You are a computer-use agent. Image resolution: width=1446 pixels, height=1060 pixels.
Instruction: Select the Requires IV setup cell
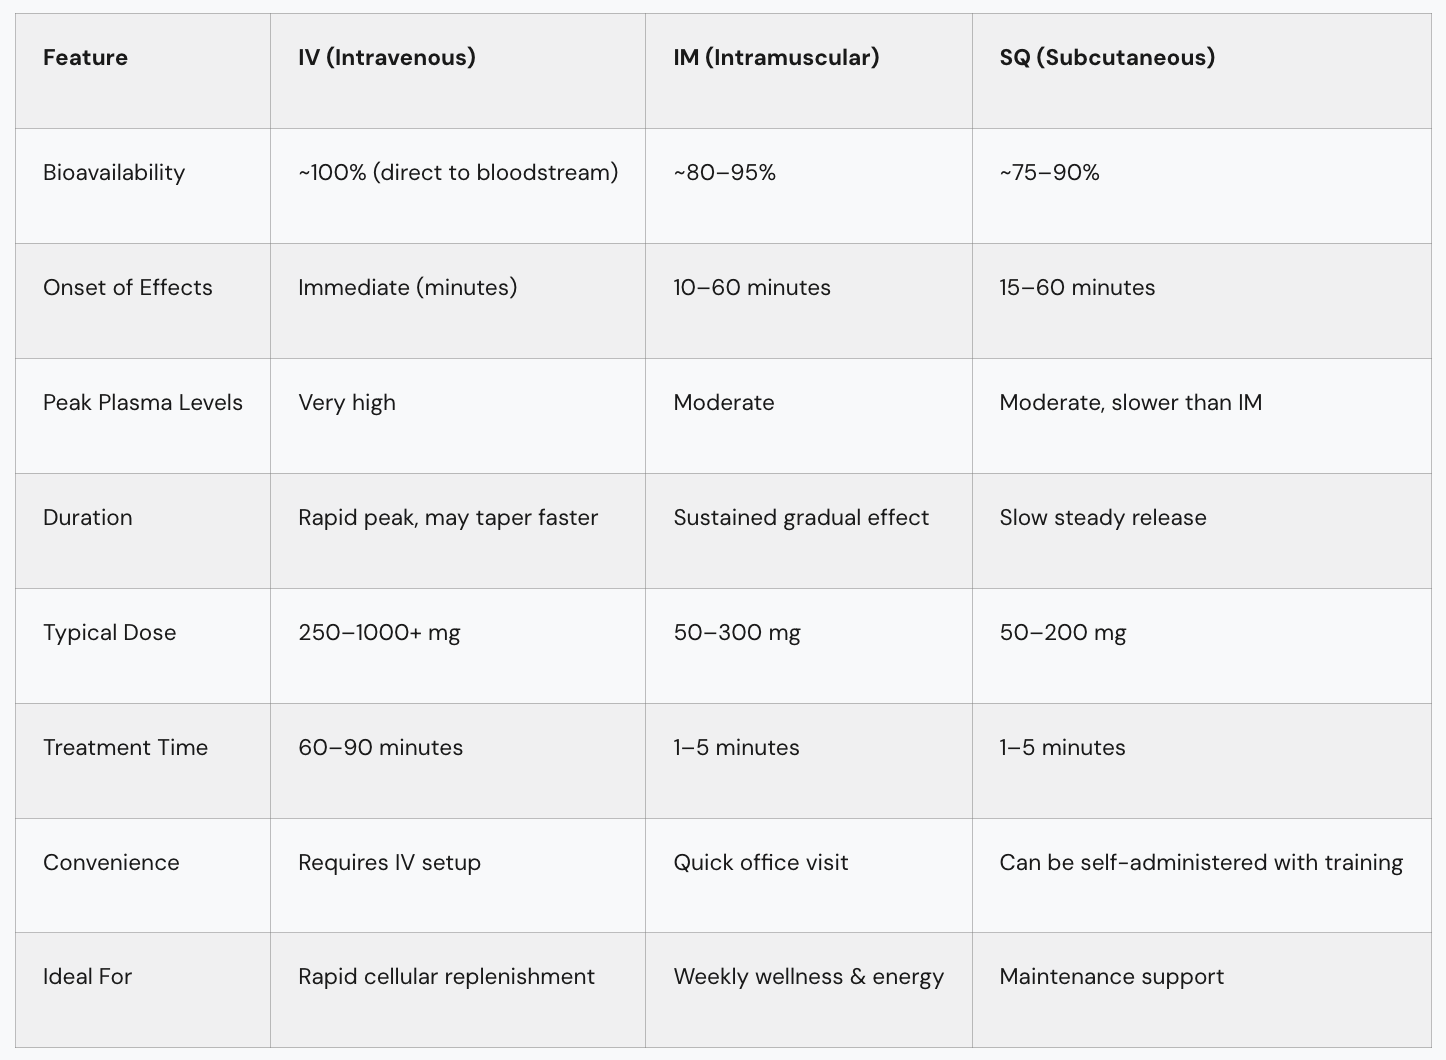pos(389,863)
